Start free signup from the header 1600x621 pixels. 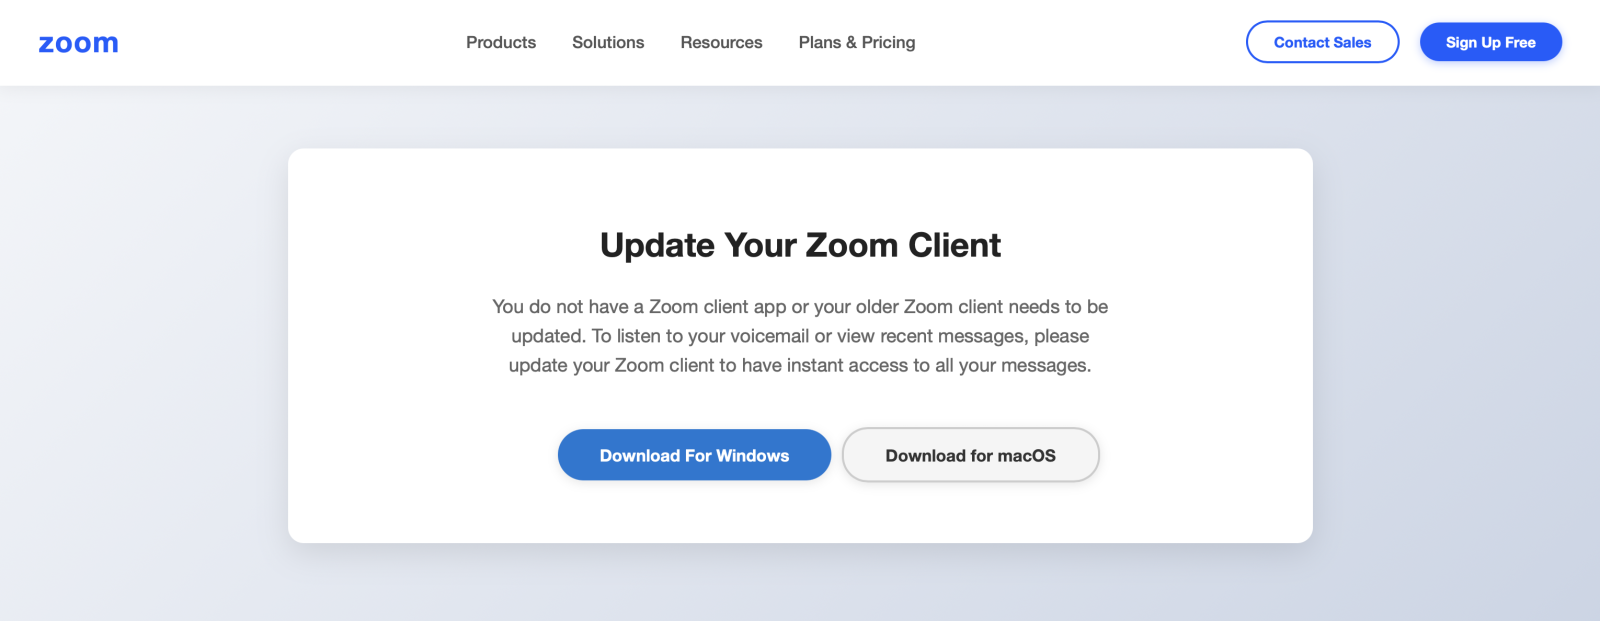[x=1490, y=42]
